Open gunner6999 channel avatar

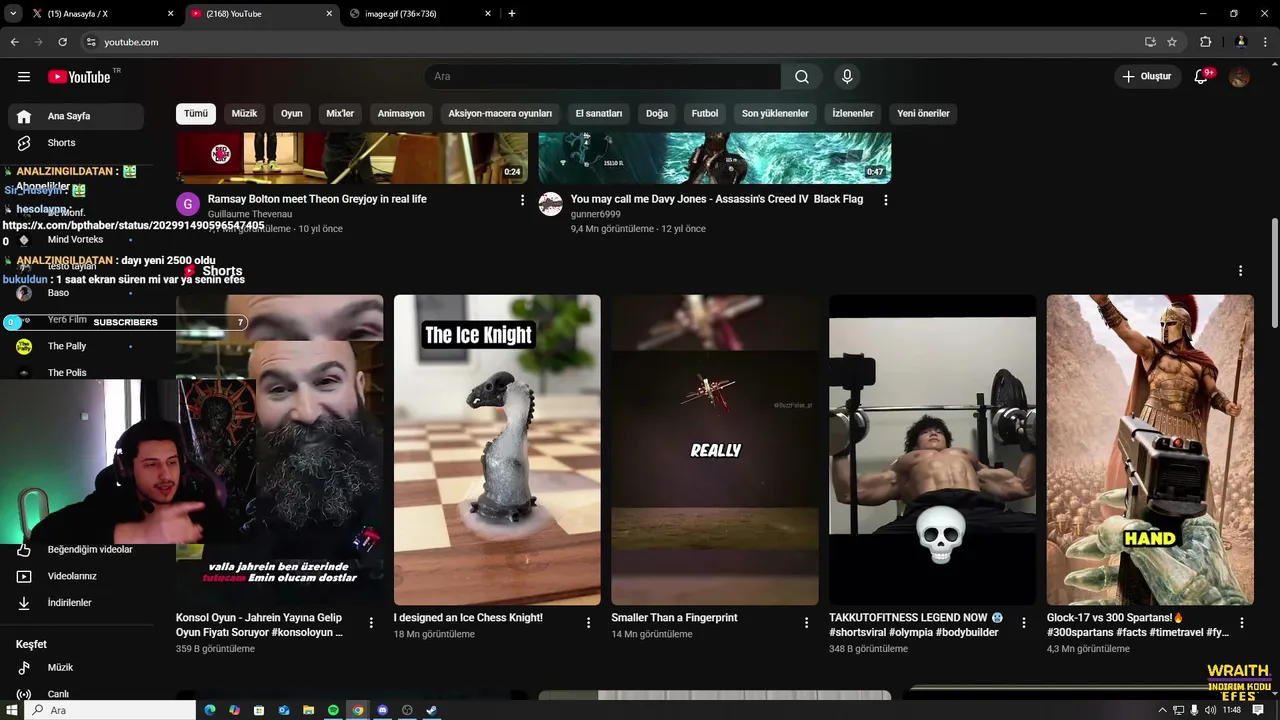pos(551,204)
